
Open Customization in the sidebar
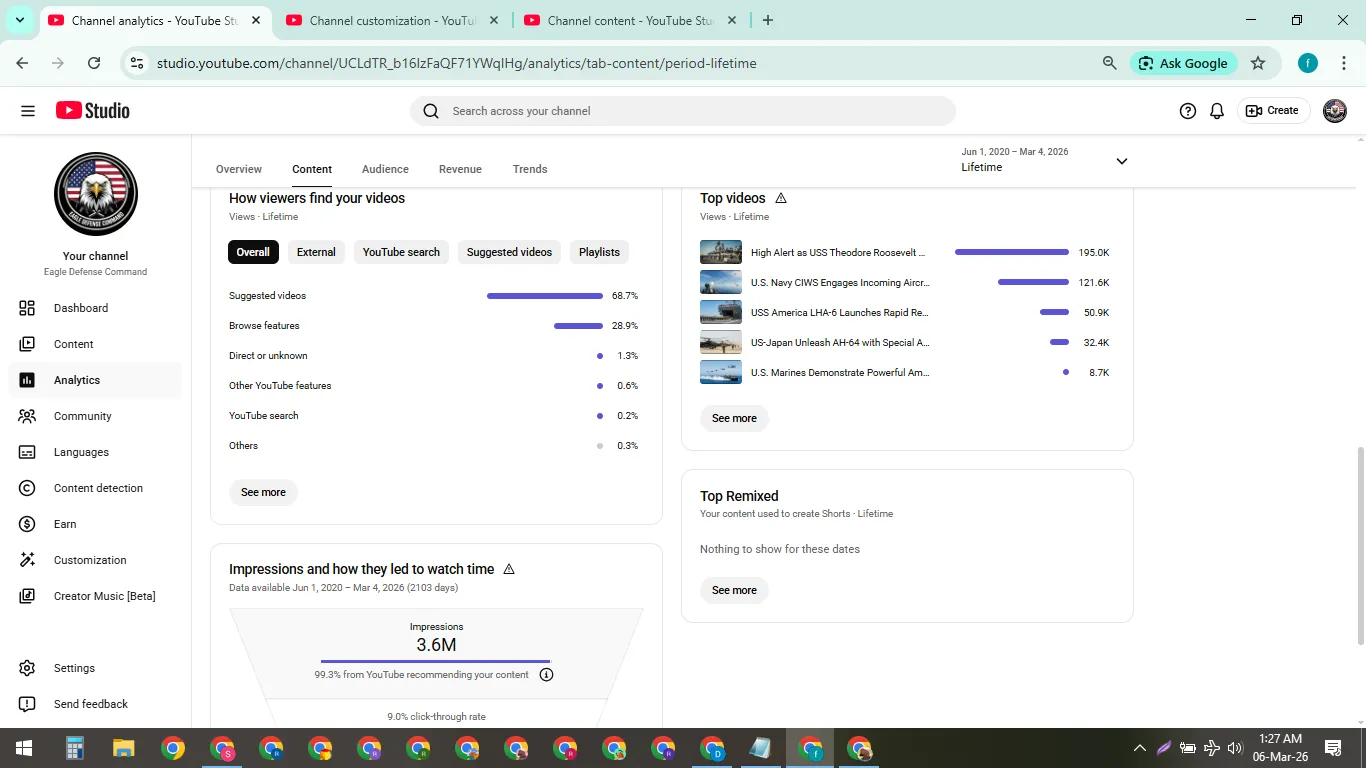point(95,560)
